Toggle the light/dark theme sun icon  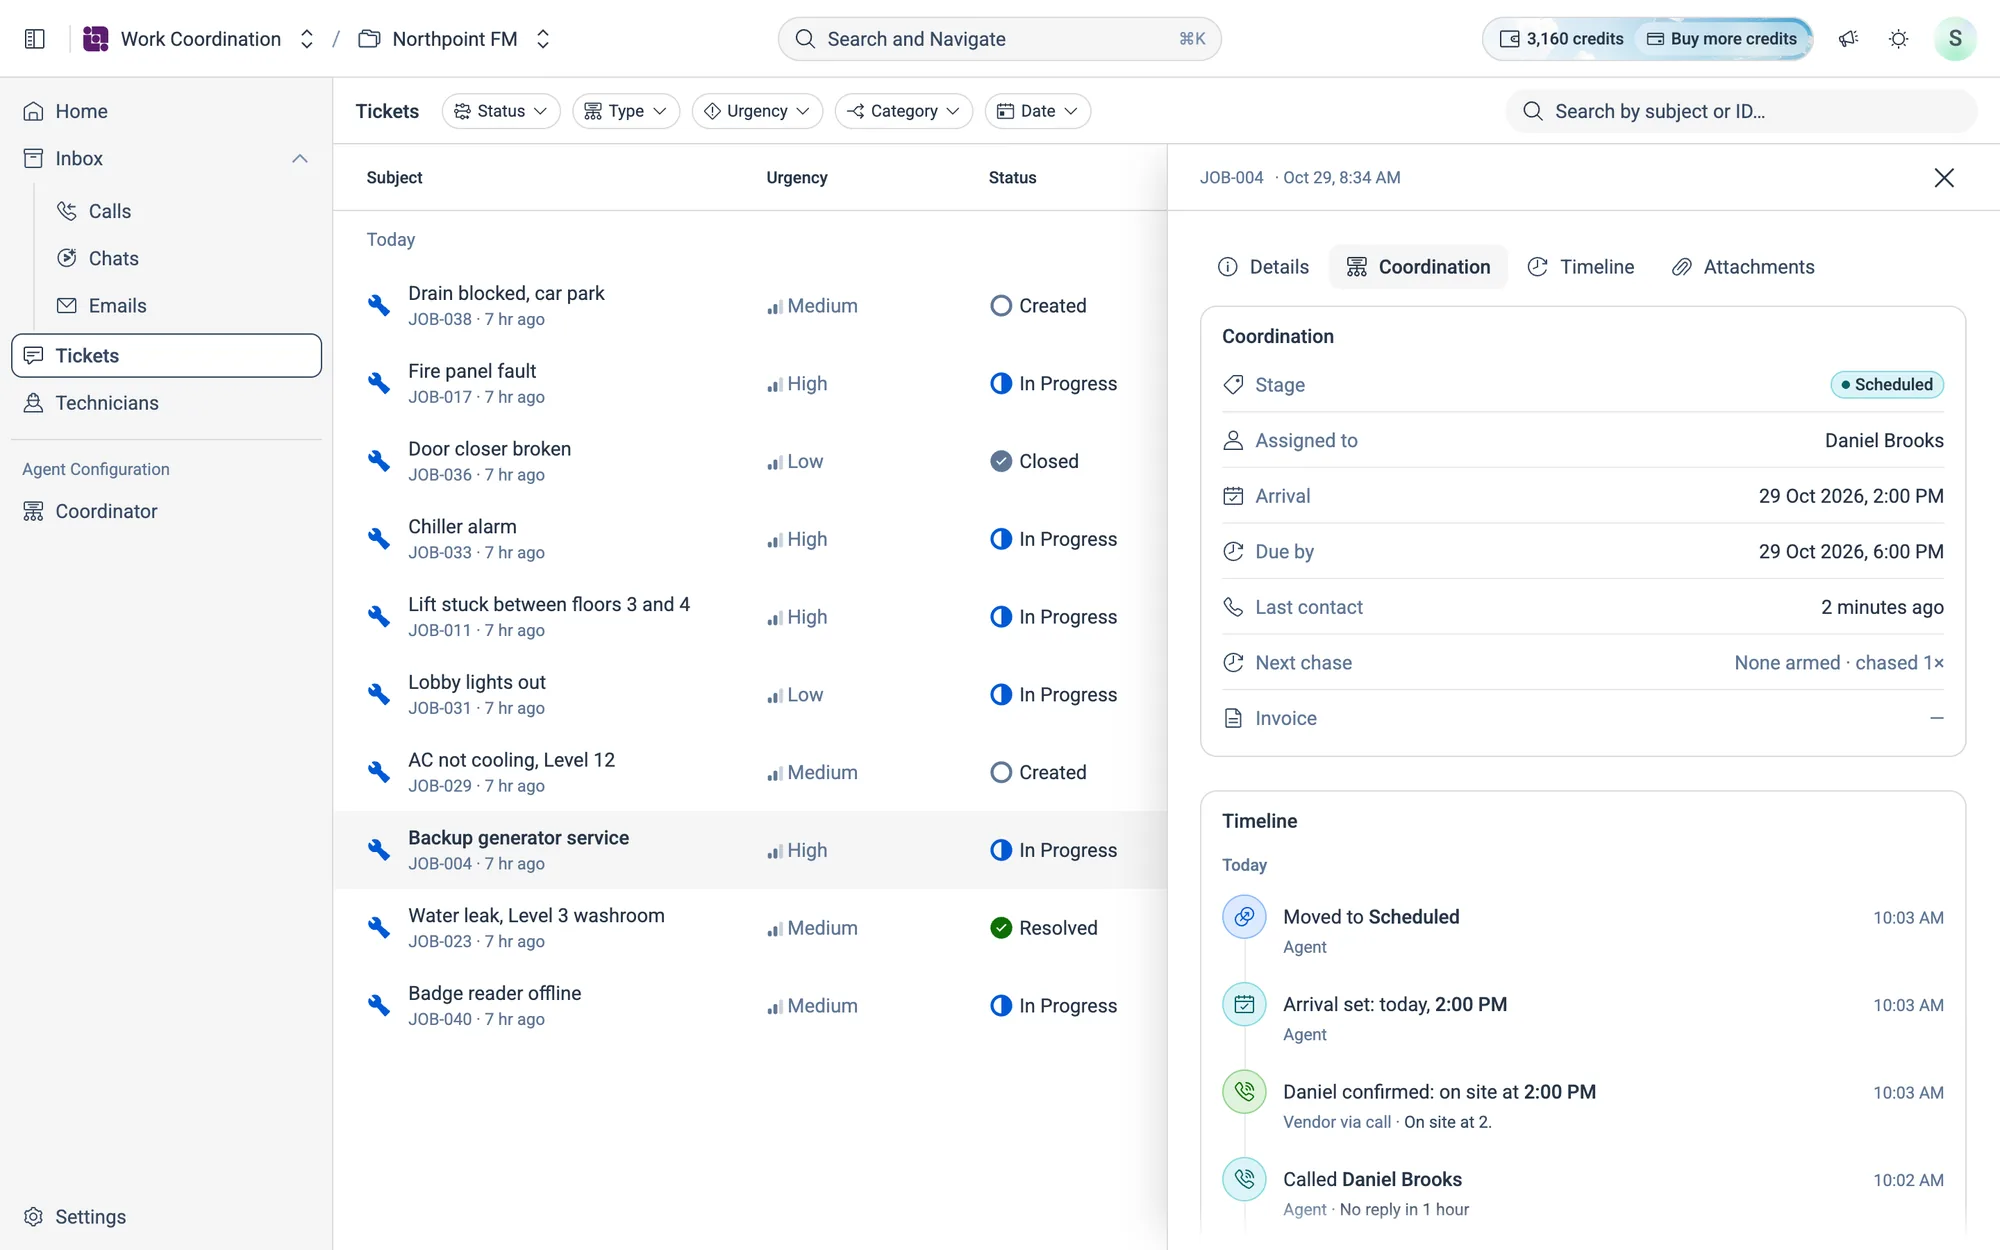coord(1898,39)
